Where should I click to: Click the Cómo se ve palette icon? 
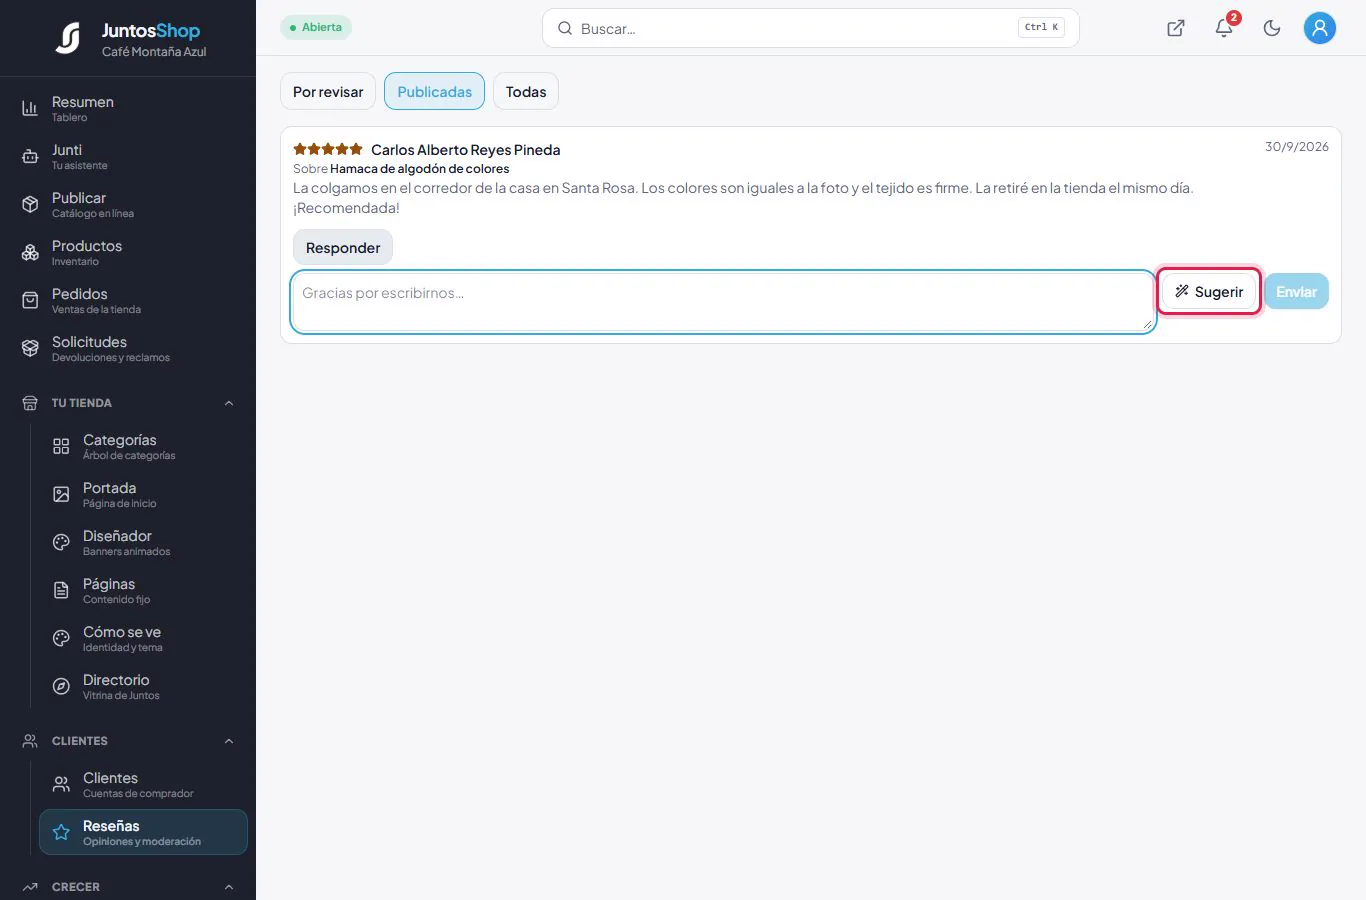tap(61, 638)
